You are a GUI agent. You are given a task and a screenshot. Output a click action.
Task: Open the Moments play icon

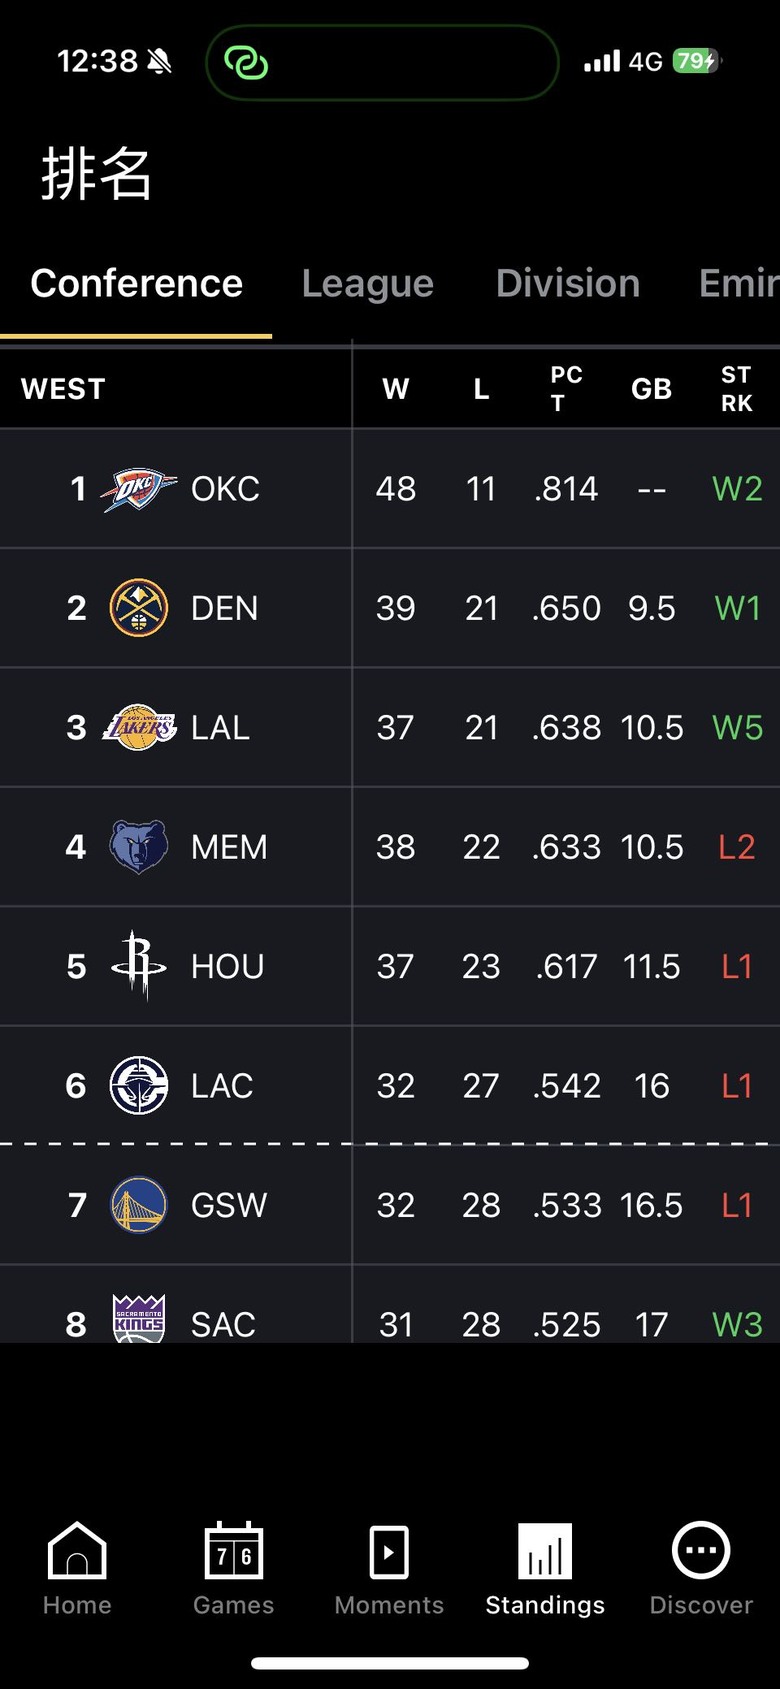click(x=389, y=1552)
